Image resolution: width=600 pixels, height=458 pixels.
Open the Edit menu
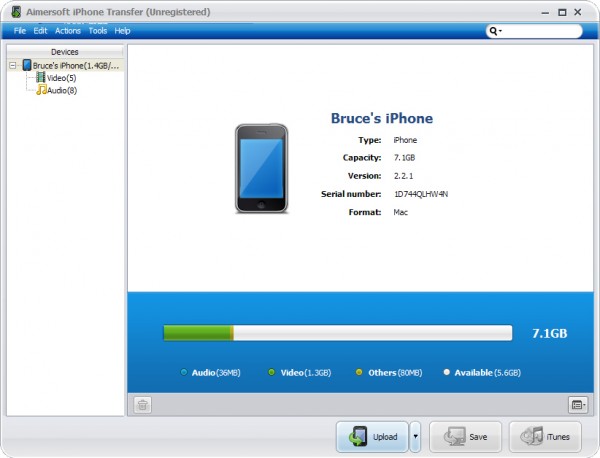tap(40, 31)
